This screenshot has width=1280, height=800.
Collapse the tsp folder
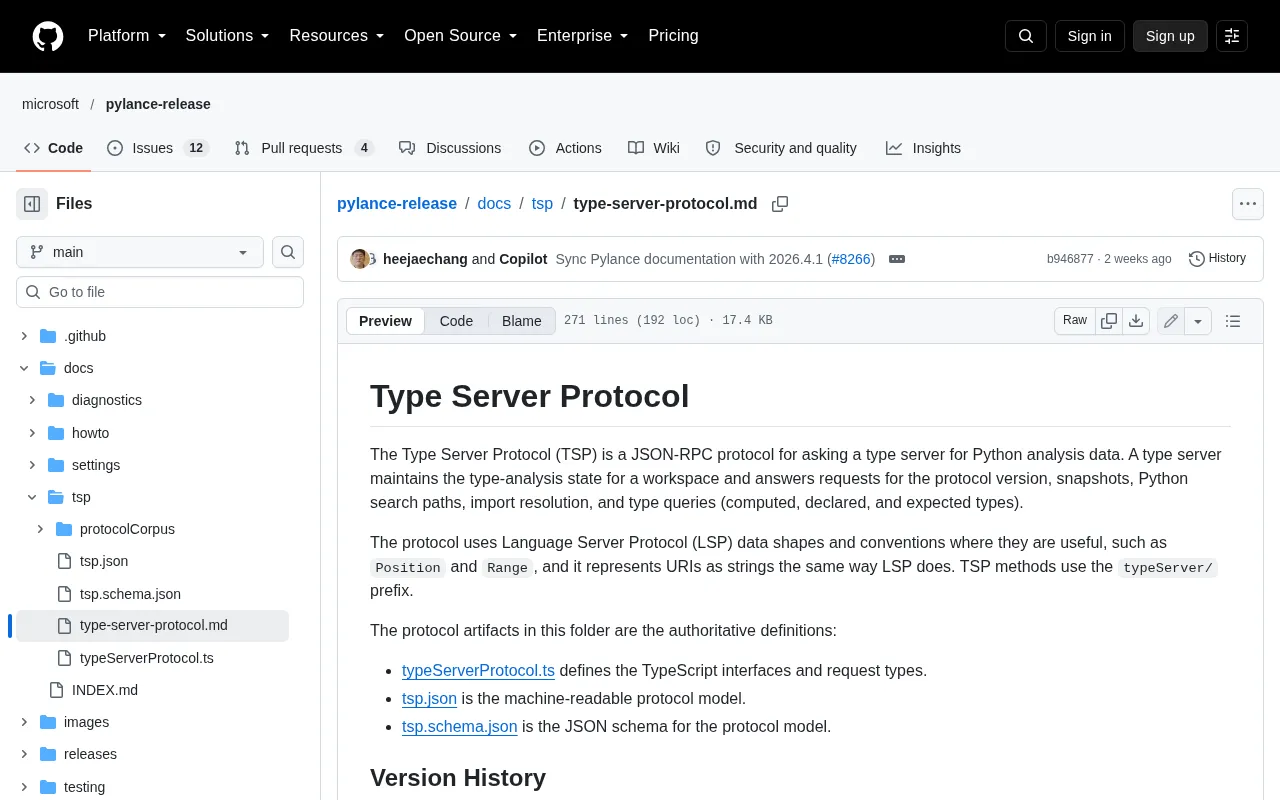click(x=33, y=497)
